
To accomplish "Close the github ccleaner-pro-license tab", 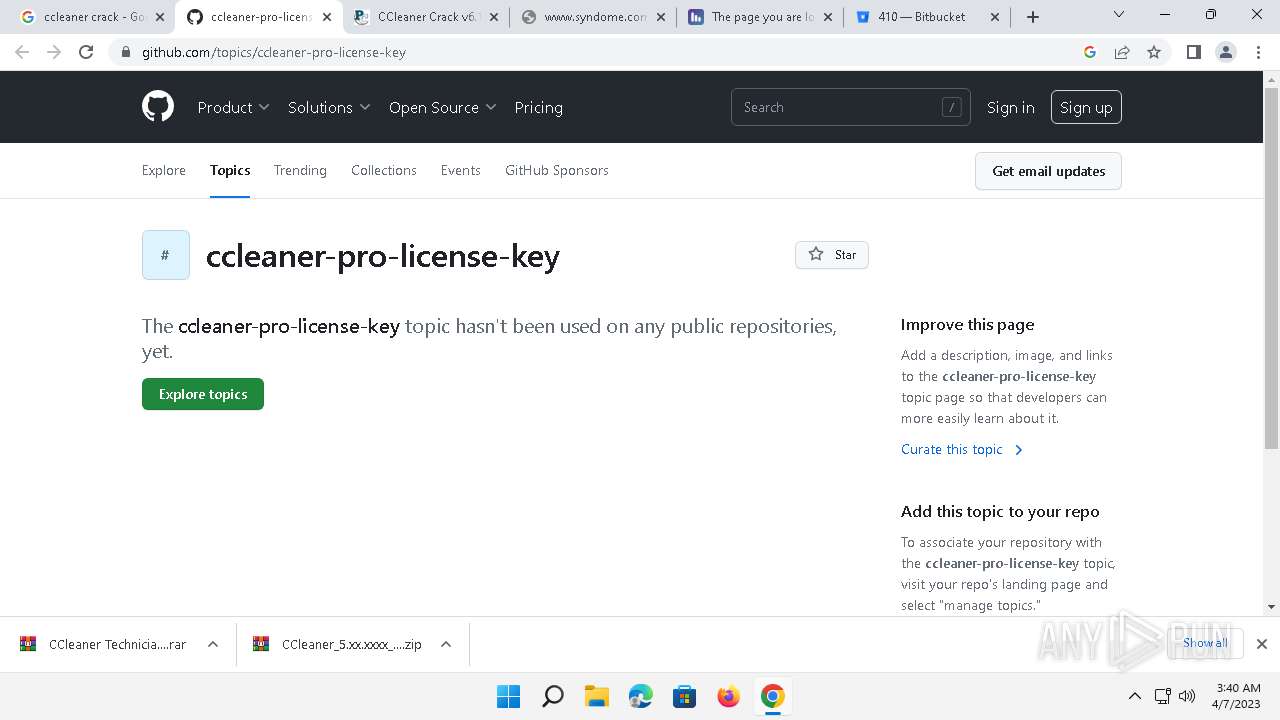I will [326, 17].
